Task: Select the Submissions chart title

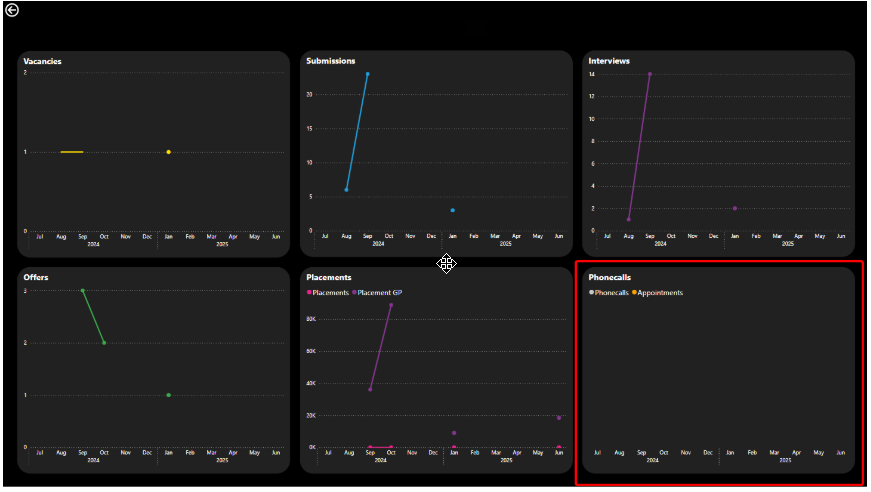Action: click(331, 61)
